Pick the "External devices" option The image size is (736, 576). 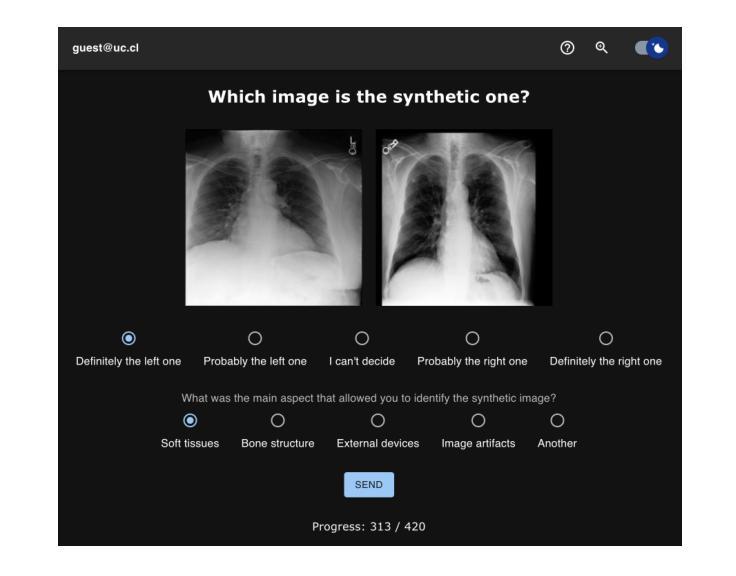coord(378,421)
